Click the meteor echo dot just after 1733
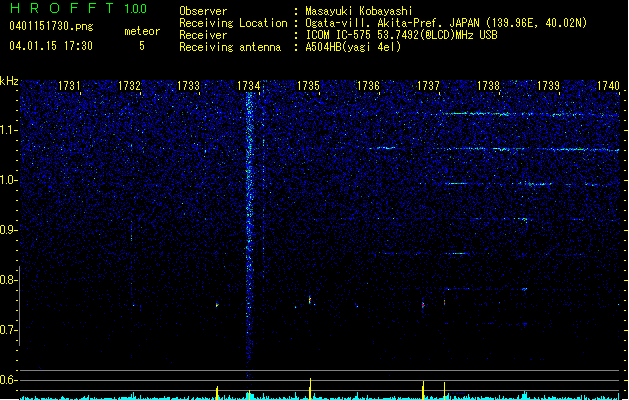The height and width of the screenshot is (400, 629). pos(217,305)
